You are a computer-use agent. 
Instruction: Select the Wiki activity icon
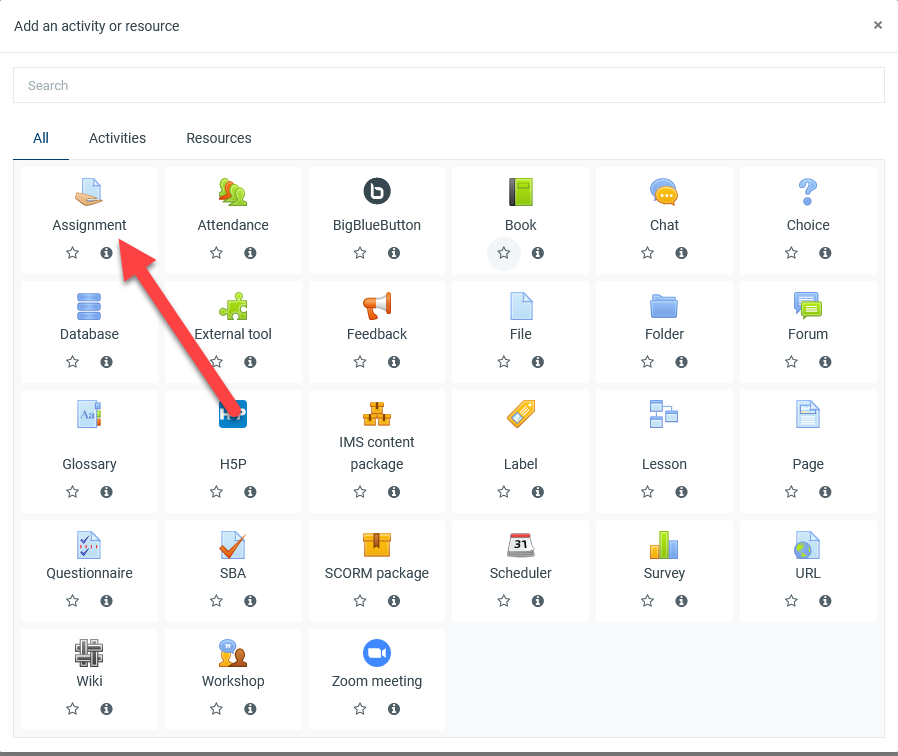89,653
